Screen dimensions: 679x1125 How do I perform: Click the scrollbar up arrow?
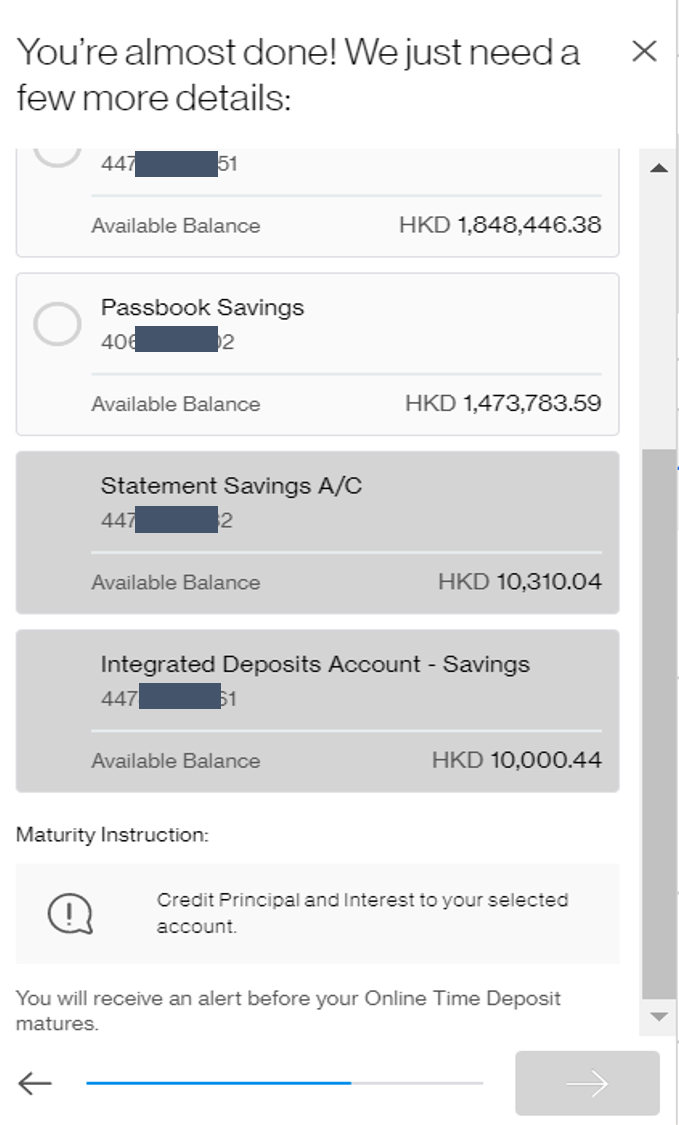coord(659,167)
